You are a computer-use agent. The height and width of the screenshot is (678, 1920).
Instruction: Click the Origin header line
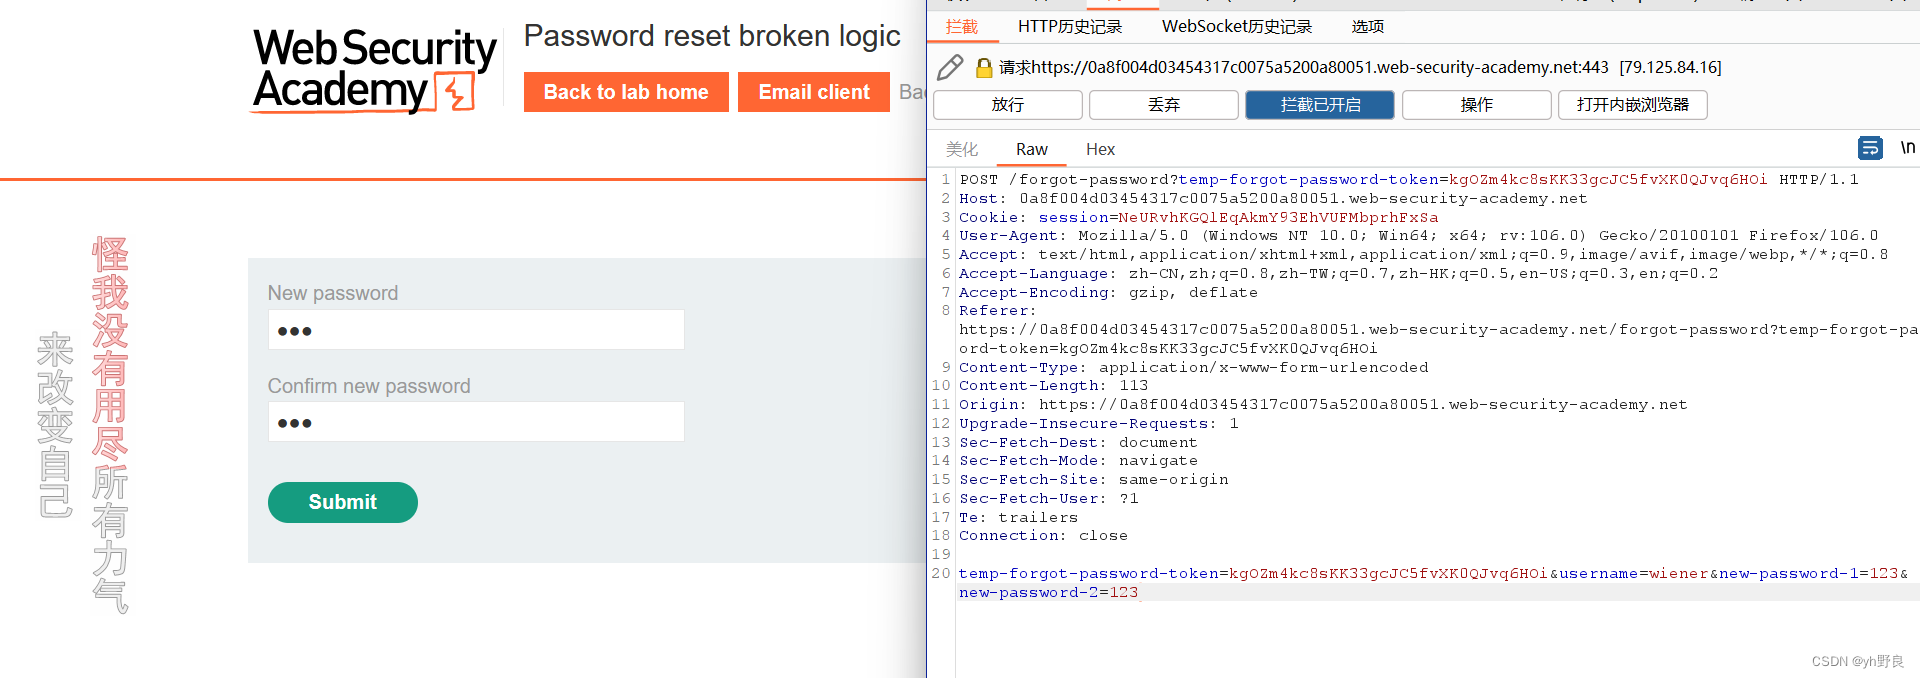tap(1323, 405)
